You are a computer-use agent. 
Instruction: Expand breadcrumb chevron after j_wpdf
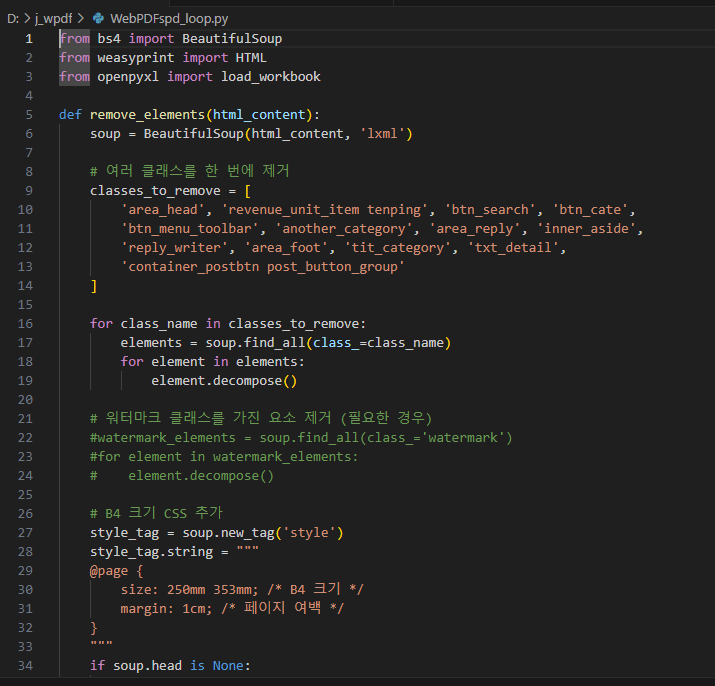pyautogui.click(x=81, y=18)
